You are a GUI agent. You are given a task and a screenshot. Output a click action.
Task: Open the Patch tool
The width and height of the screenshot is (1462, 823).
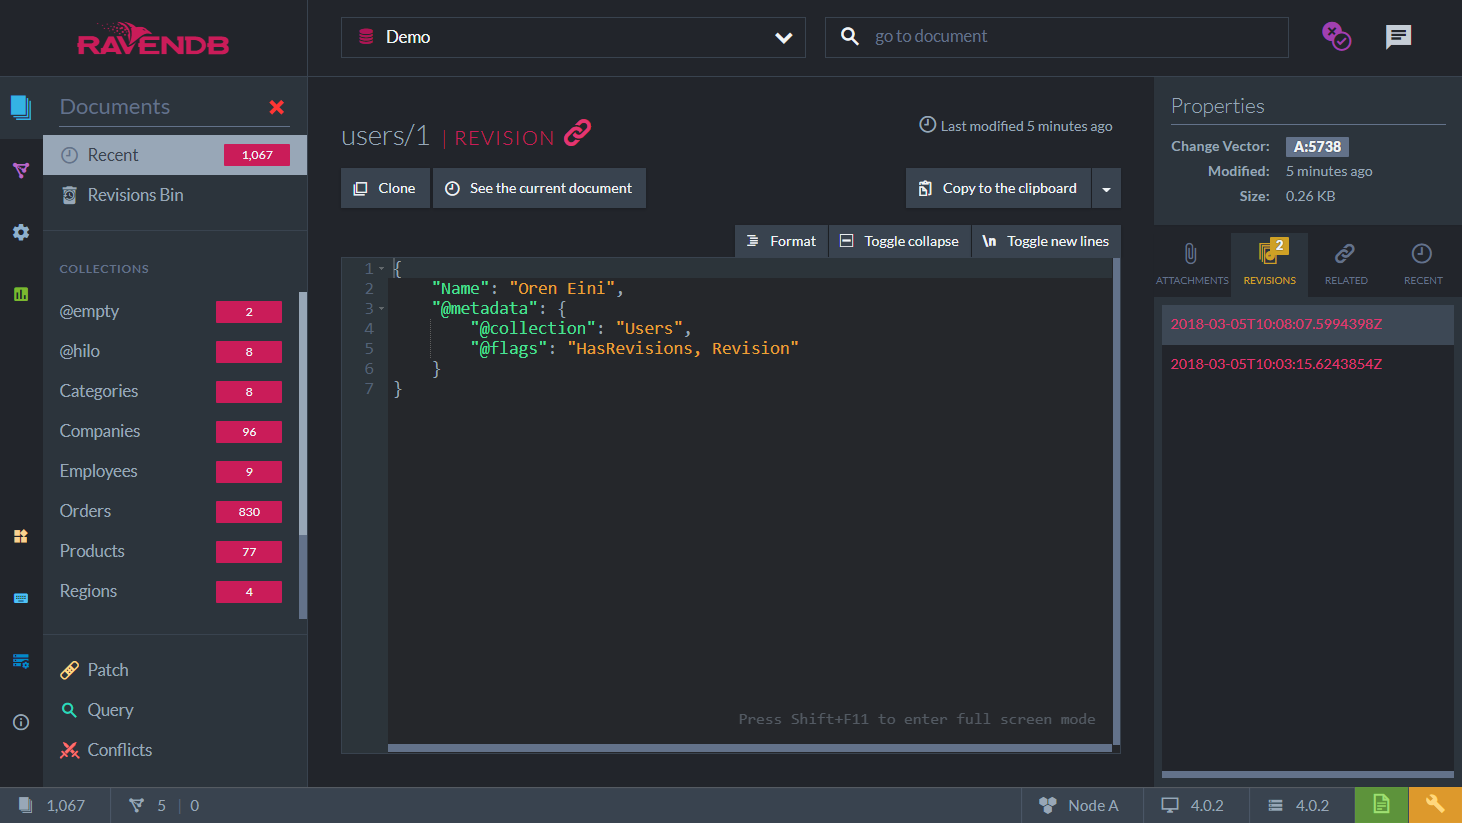click(175, 670)
